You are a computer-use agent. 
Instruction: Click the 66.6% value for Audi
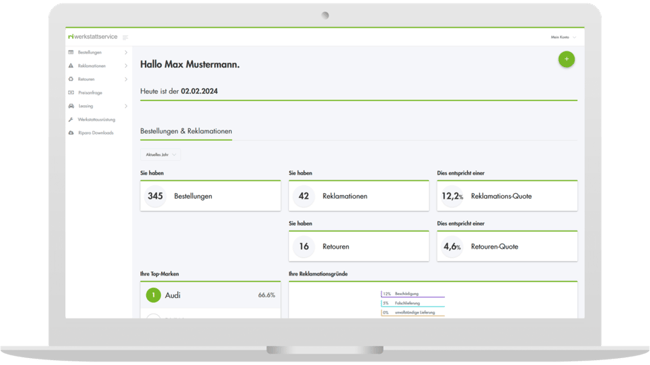coord(266,295)
